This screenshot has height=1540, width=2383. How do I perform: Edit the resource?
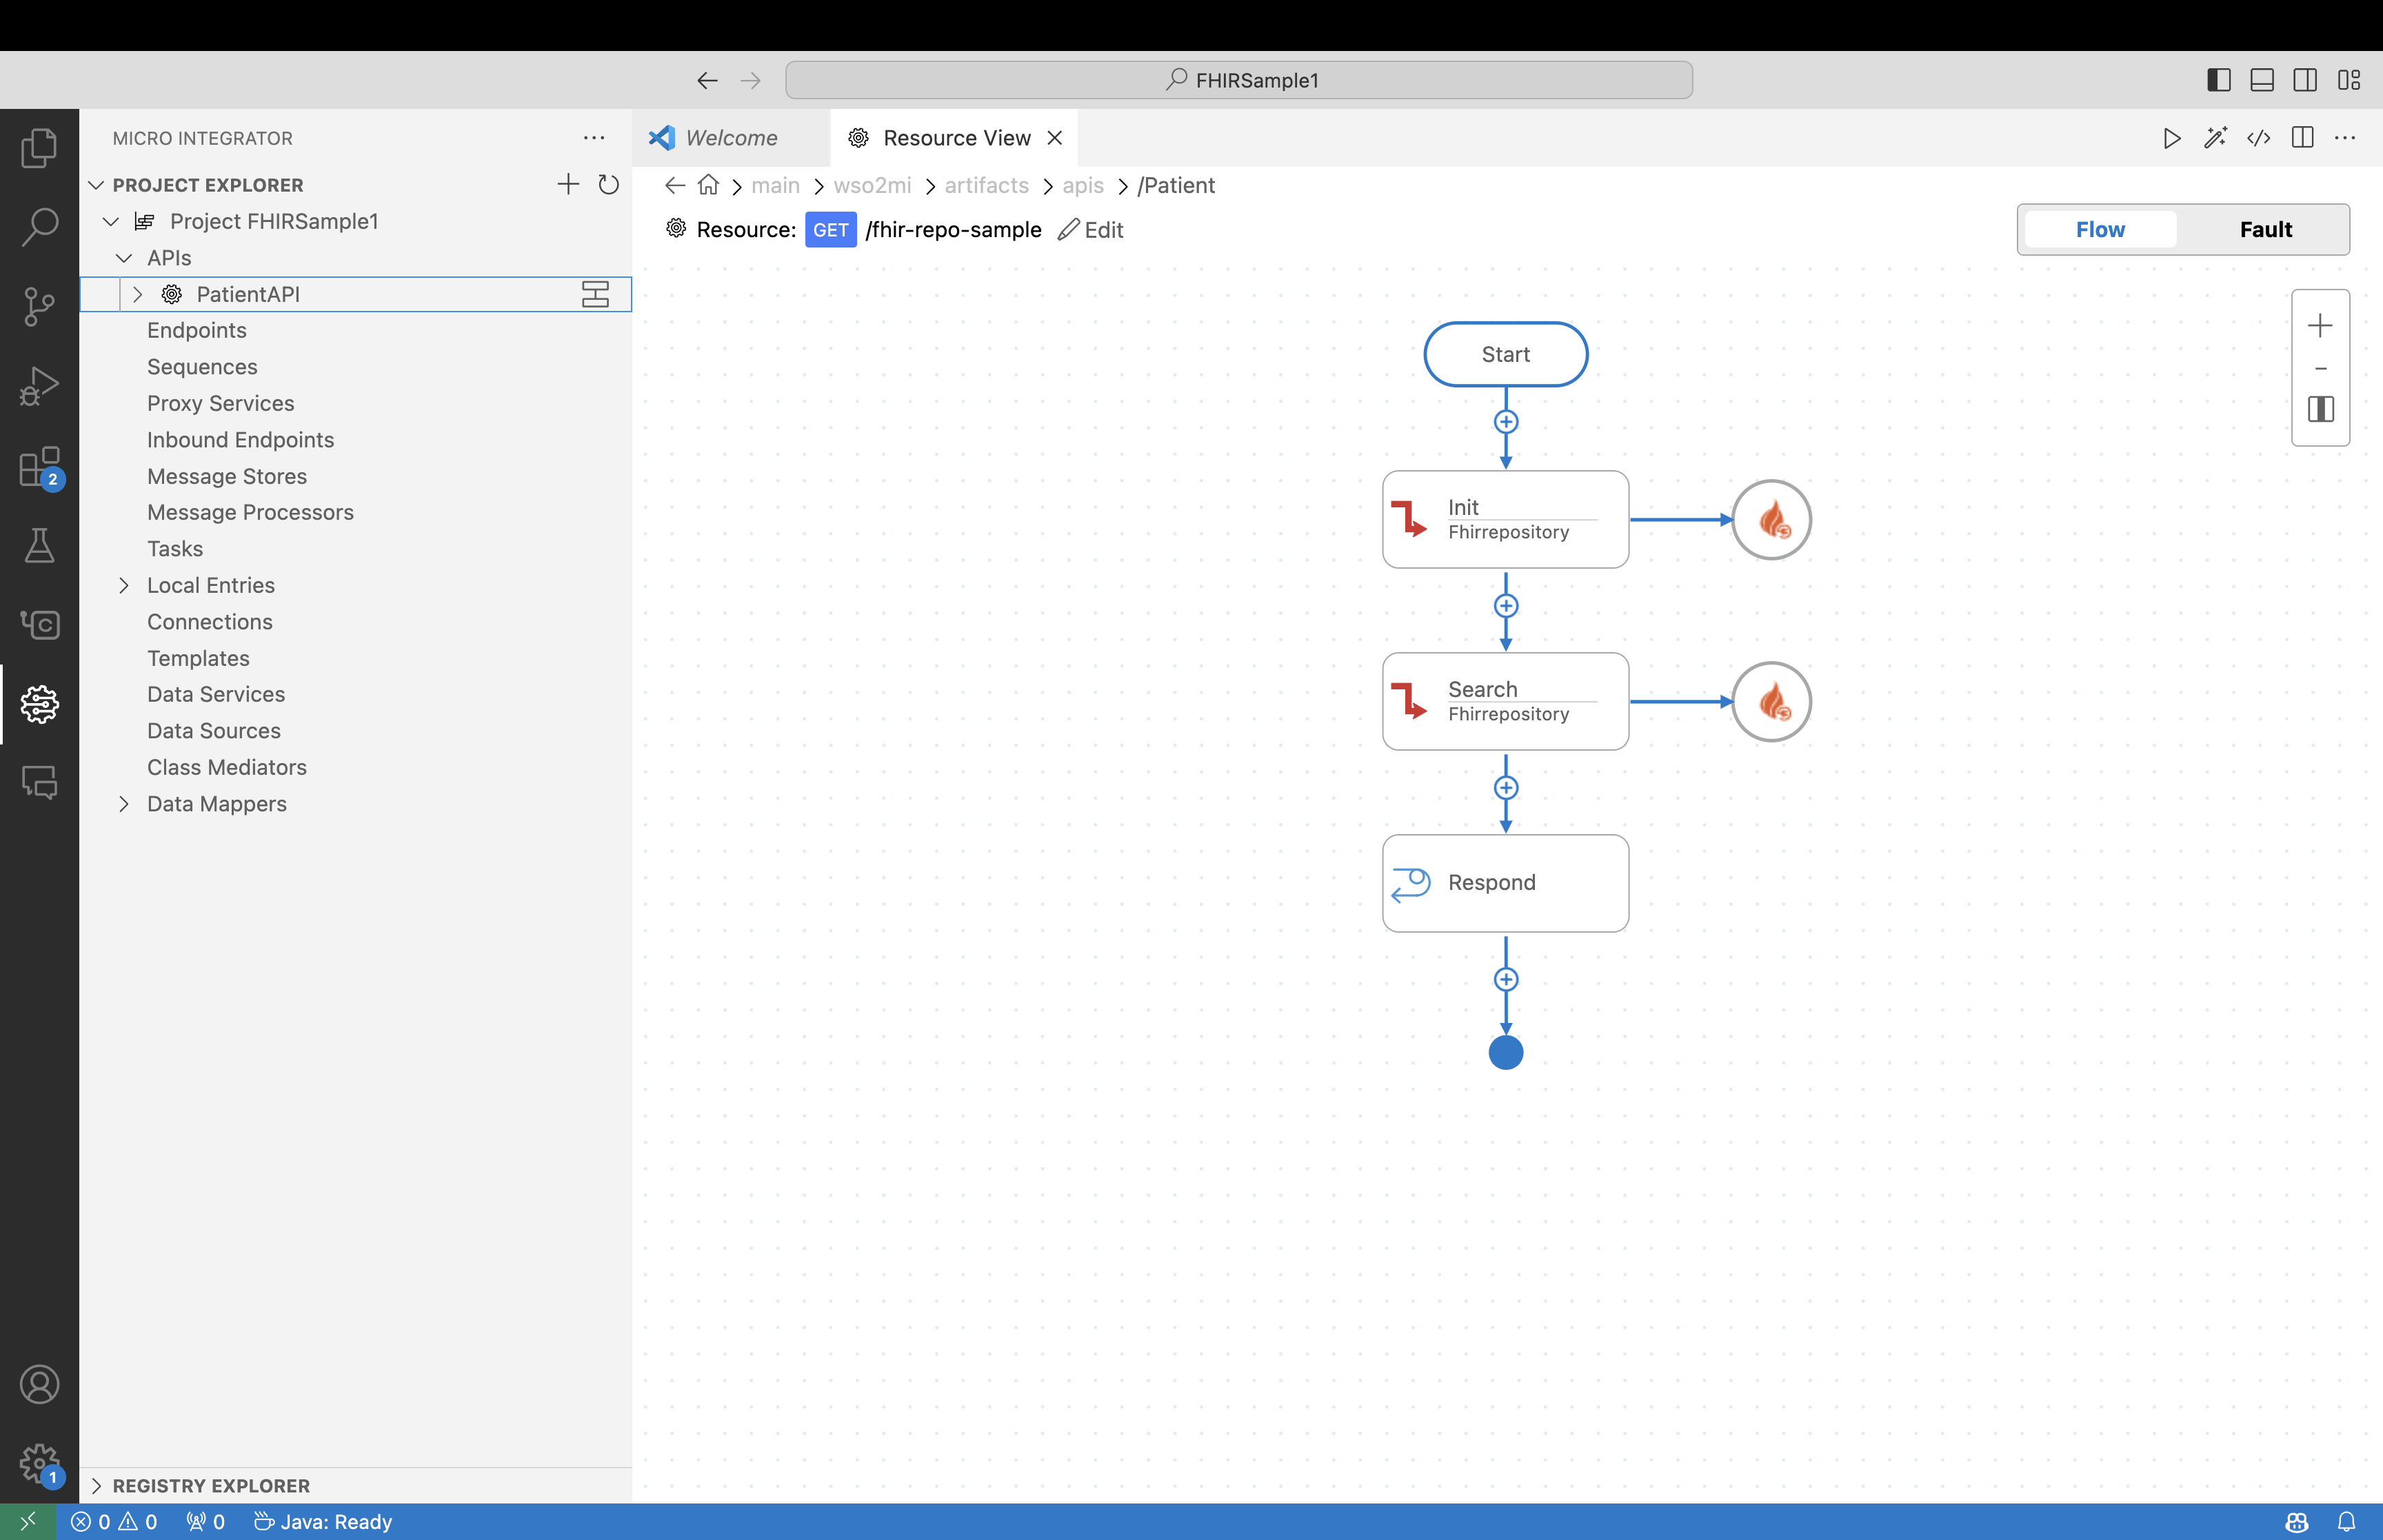(x=1091, y=230)
